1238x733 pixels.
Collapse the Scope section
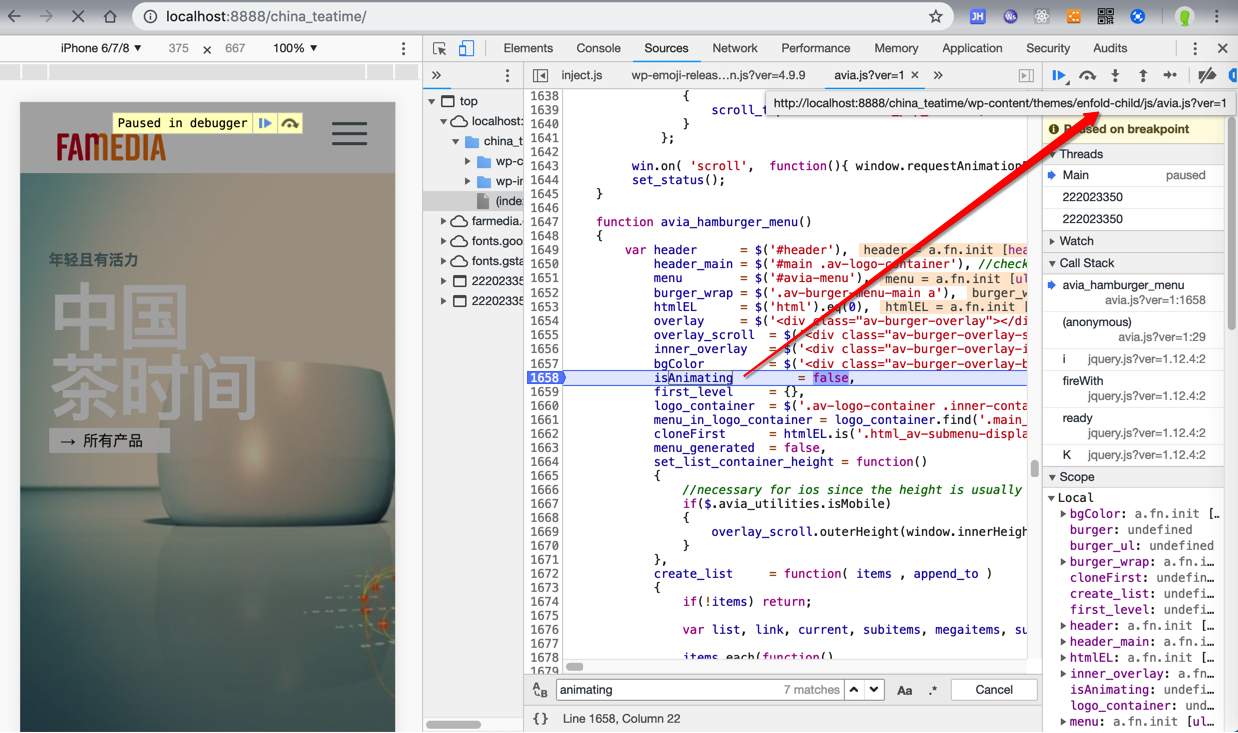coord(1077,477)
